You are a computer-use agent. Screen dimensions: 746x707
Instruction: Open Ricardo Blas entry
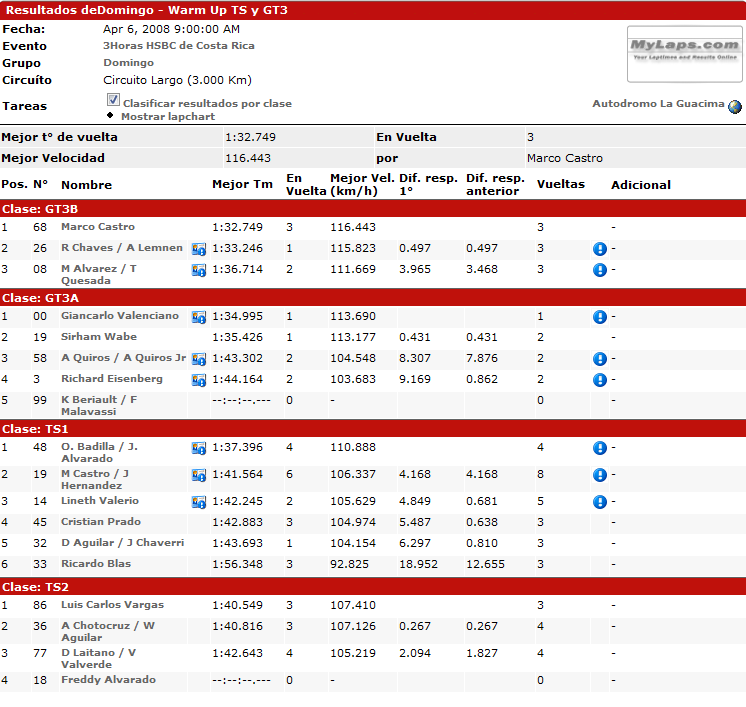96,563
